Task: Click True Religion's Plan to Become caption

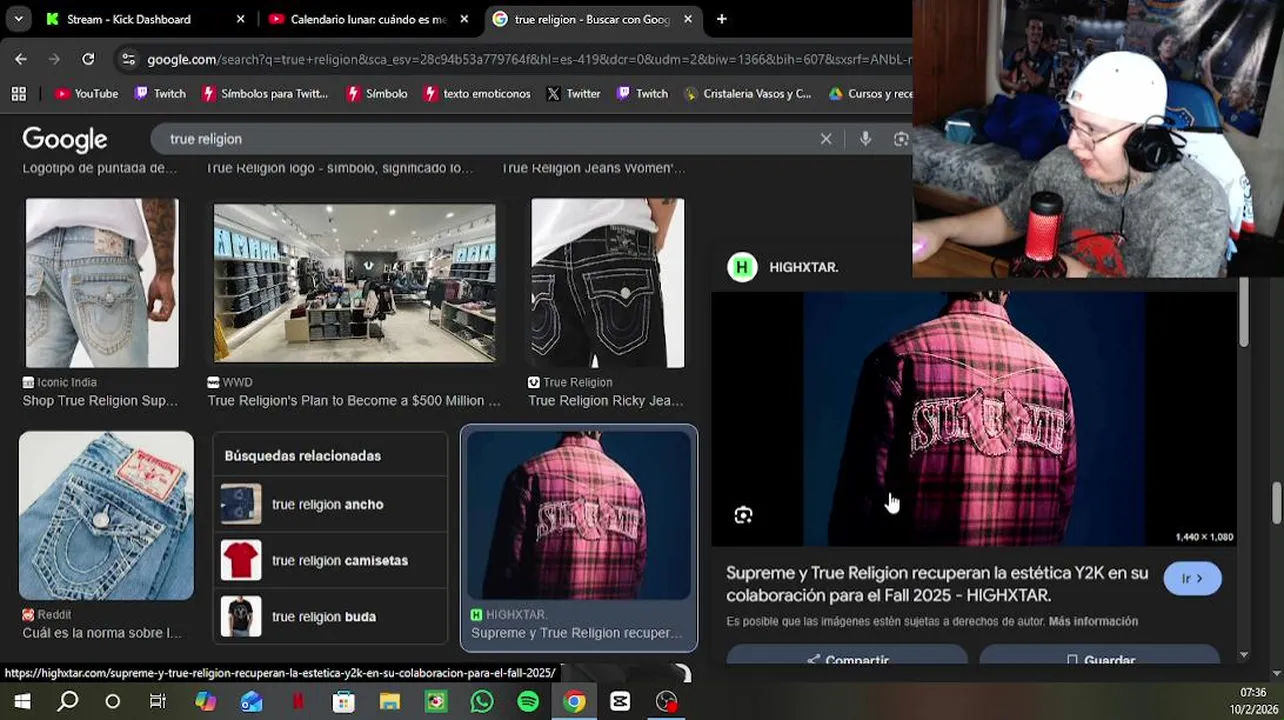Action: coord(354,400)
